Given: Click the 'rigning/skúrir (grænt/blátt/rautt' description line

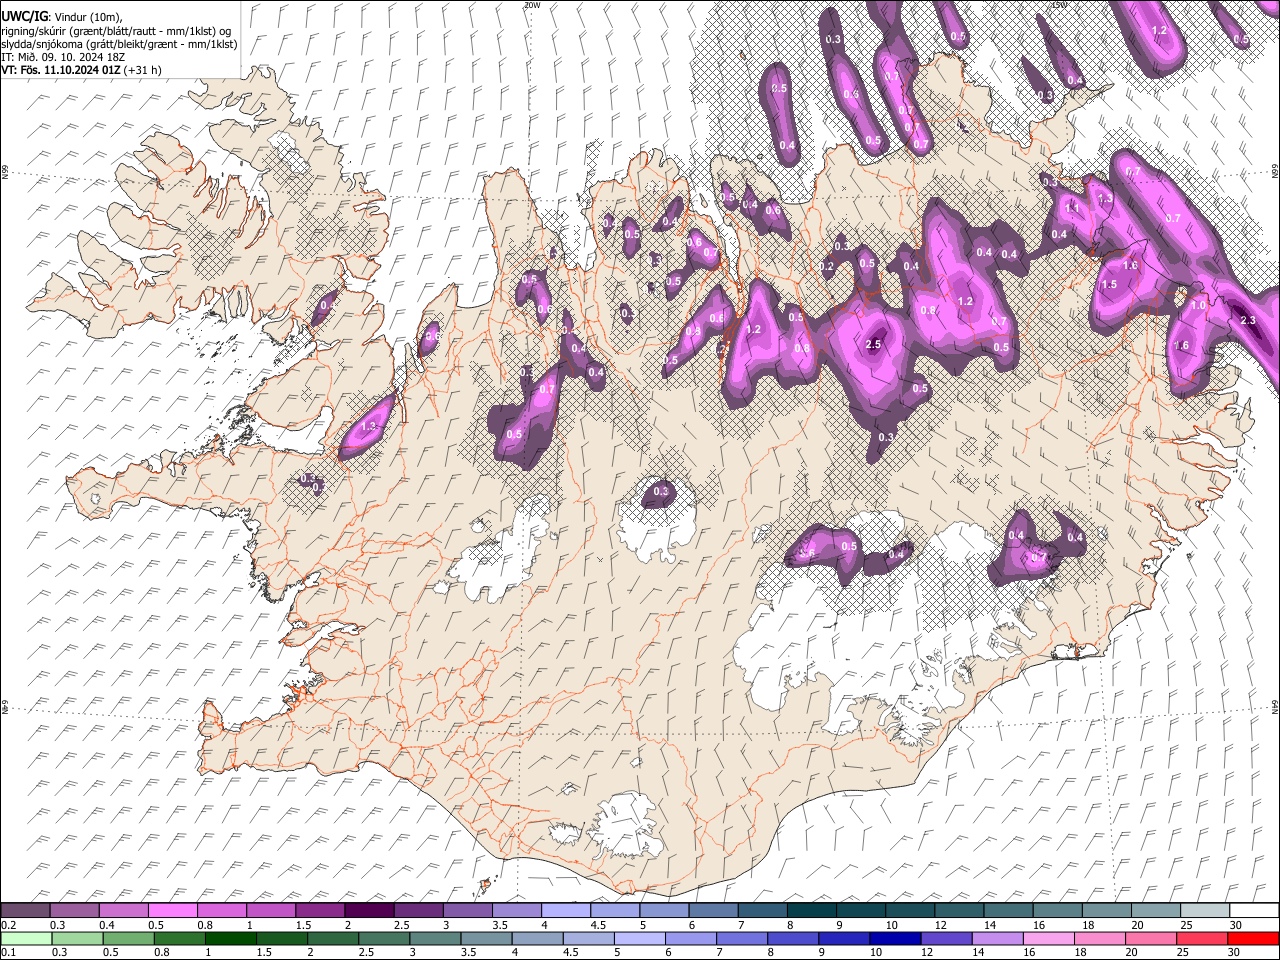Looking at the screenshot, I should click(117, 31).
